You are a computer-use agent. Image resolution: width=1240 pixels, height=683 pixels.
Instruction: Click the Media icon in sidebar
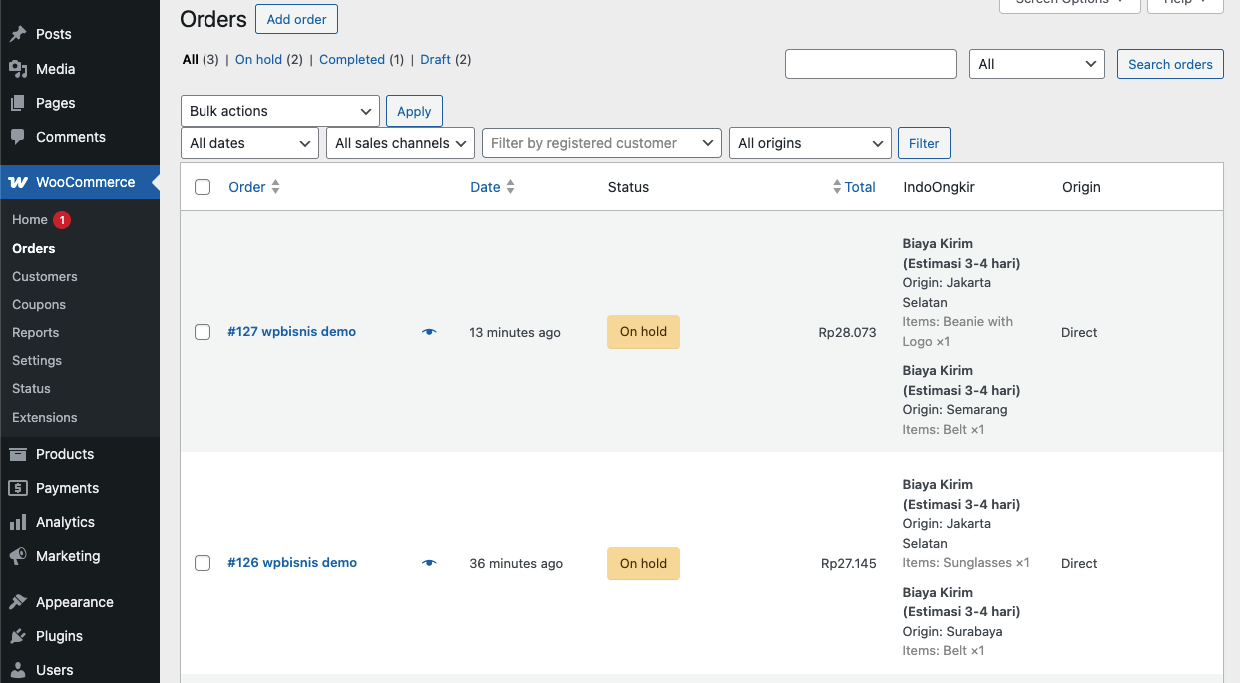pos(18,69)
